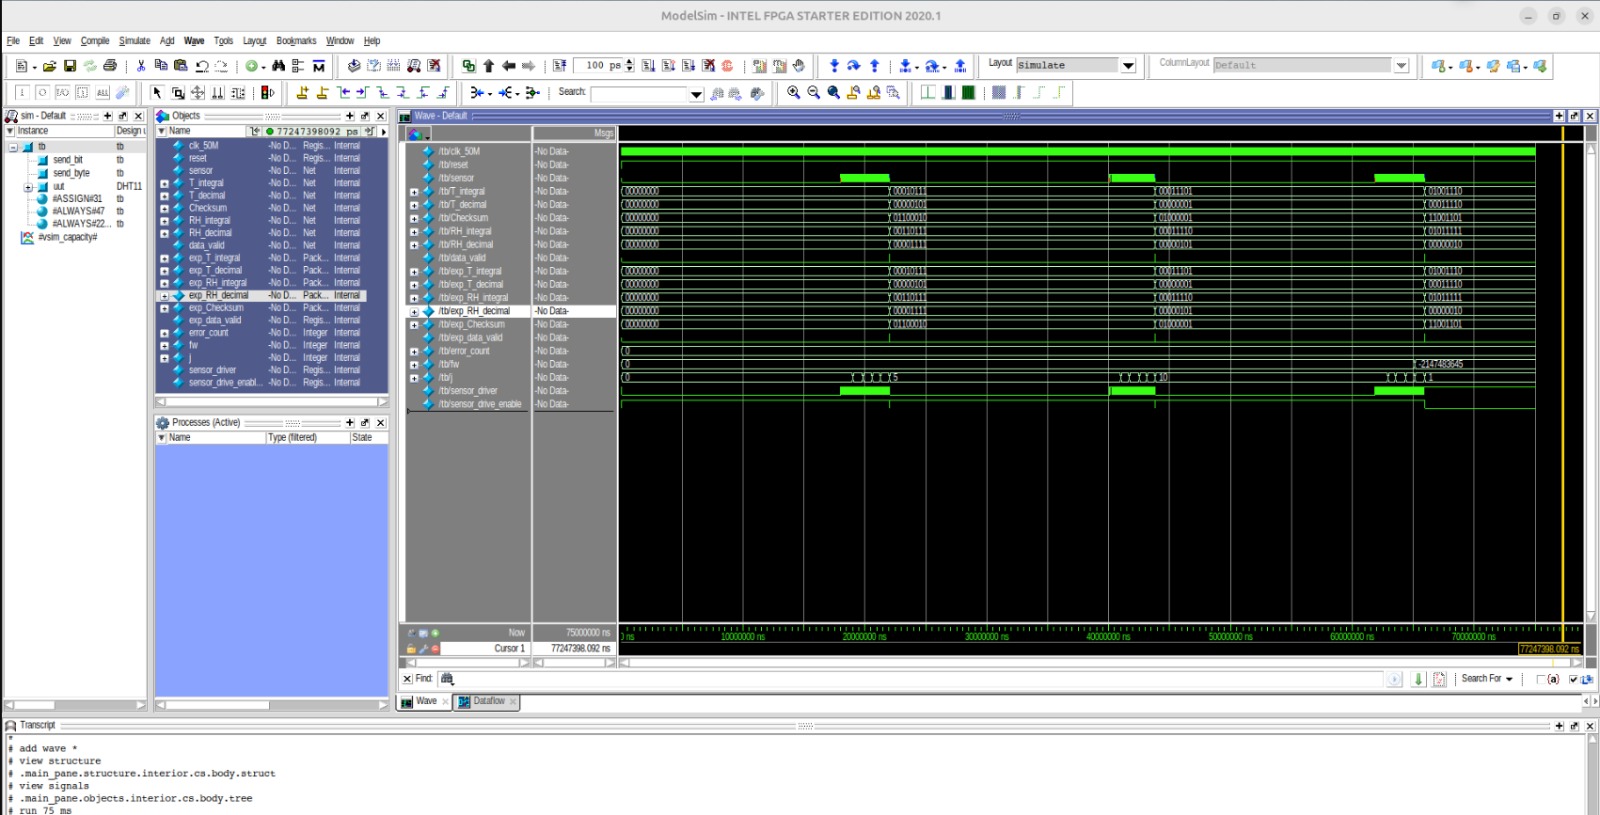Expand T_integral in Objects panel
Screen dimensions: 1600x815
point(164,183)
